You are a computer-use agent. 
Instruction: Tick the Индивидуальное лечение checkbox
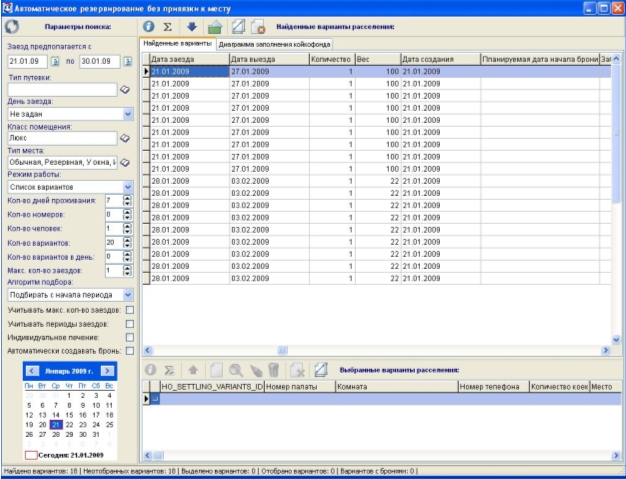pos(130,337)
